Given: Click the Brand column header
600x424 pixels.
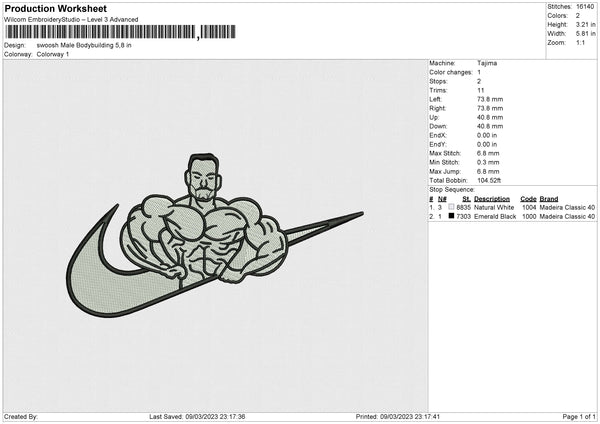Looking at the screenshot, I should (x=549, y=199).
